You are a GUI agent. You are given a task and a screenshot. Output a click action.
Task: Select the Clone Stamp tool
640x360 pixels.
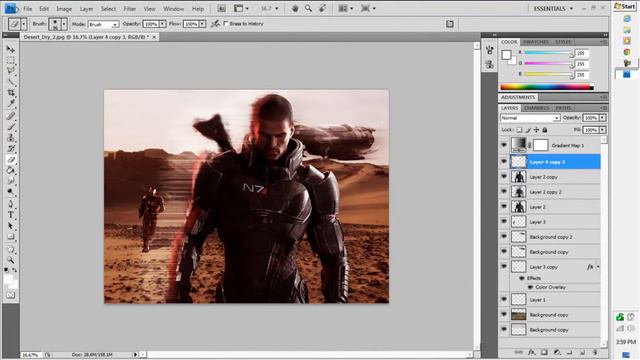(x=11, y=138)
